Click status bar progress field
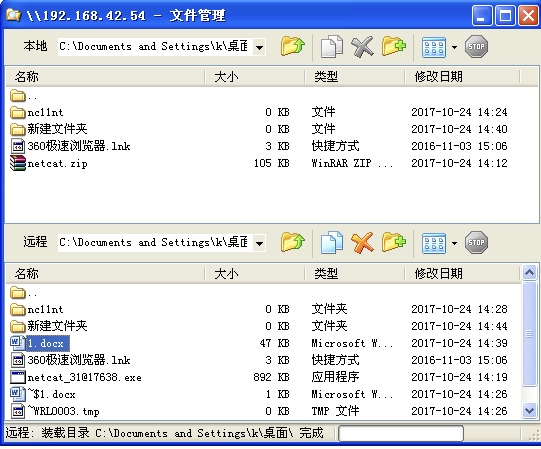This screenshot has height=449, width=541. [401, 433]
